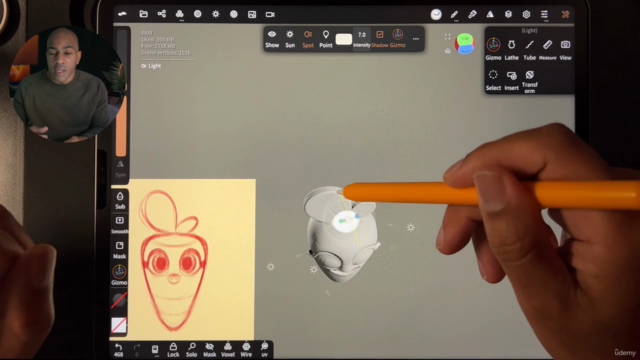The height and width of the screenshot is (360, 640).
Task: Activate the Smooth shortcut
Action: pos(120,225)
